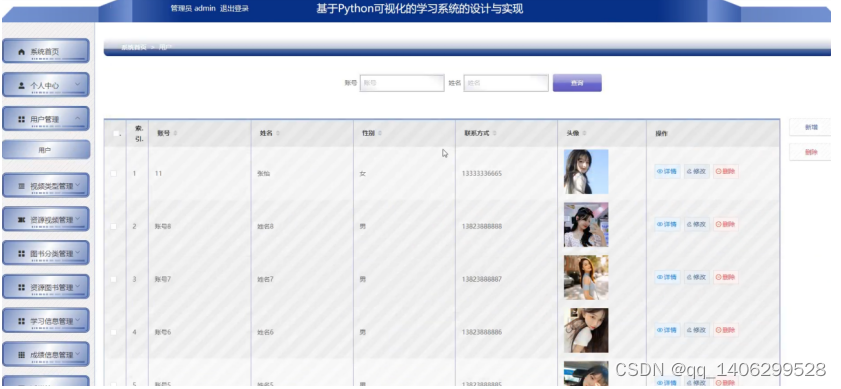Click the sort icon on the 联系方式 column
Viewport: 841px width, 389px height.
(x=495, y=133)
